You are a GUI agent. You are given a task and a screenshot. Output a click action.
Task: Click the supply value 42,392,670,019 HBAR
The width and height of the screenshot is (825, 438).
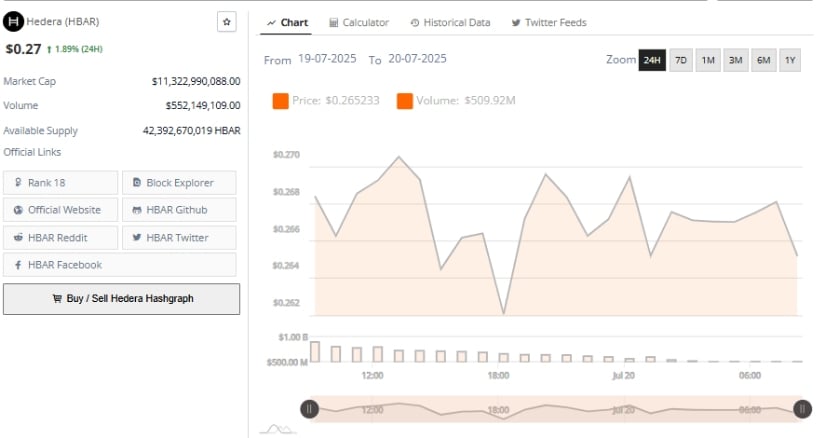(x=192, y=131)
